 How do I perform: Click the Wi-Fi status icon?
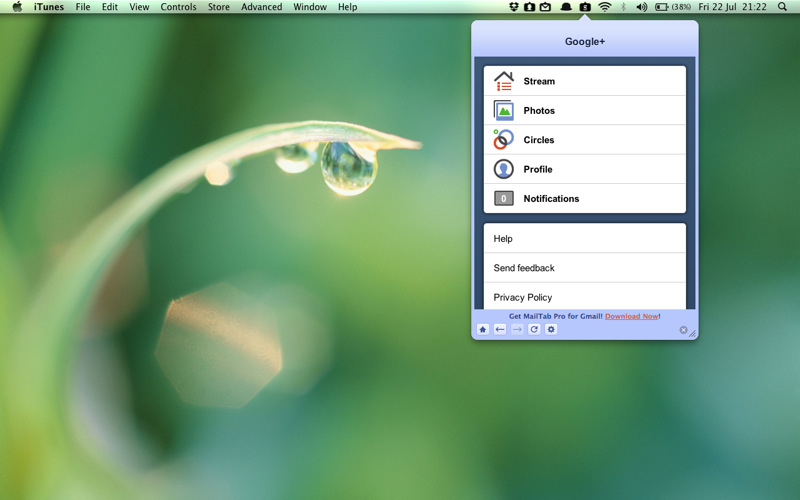coord(605,7)
